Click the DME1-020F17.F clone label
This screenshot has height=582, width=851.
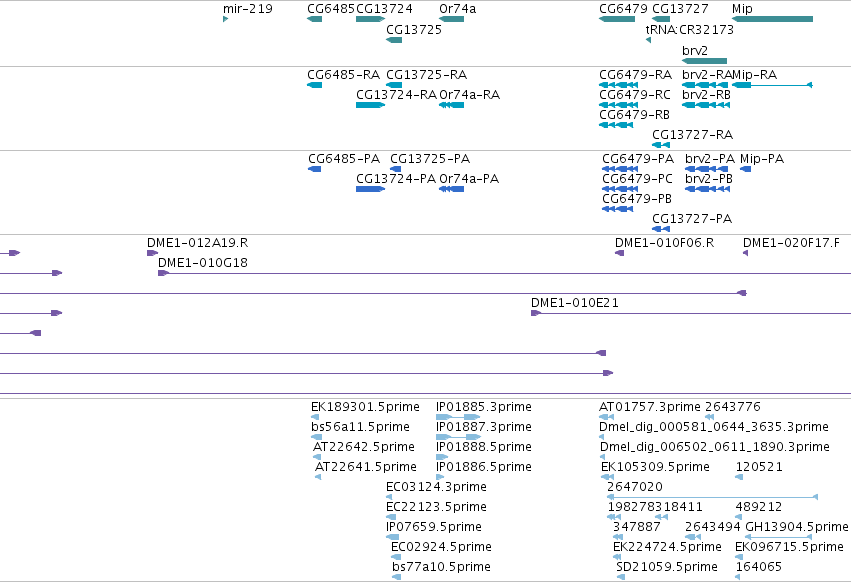point(791,243)
